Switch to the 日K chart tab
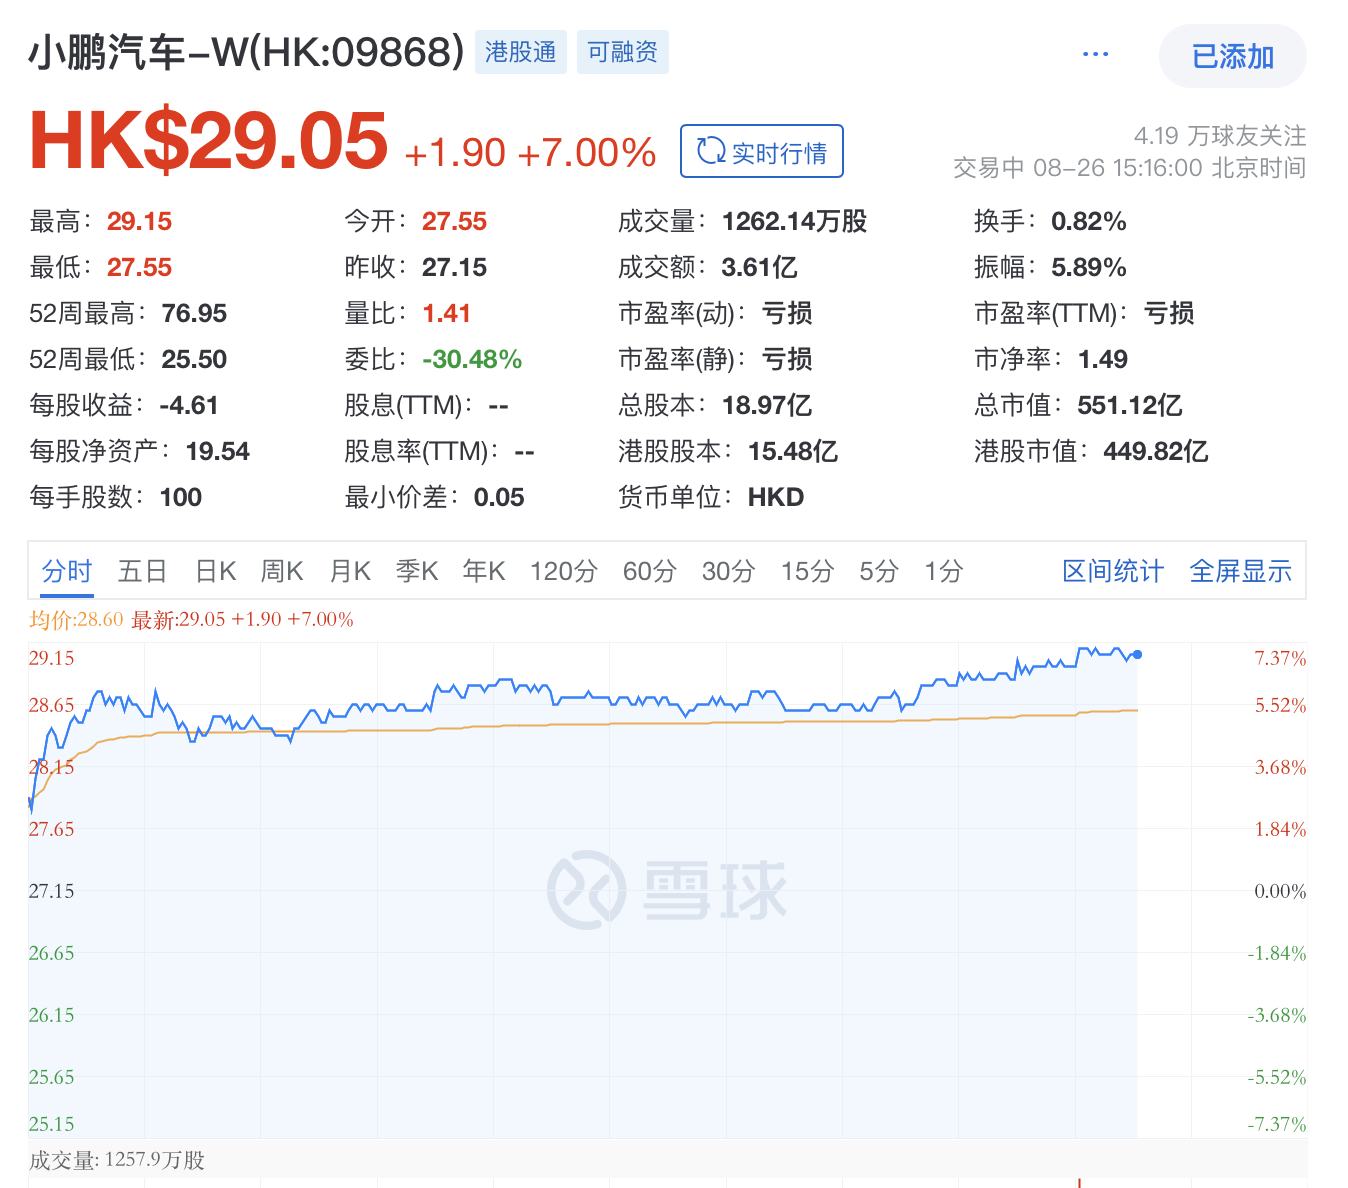 pos(215,571)
